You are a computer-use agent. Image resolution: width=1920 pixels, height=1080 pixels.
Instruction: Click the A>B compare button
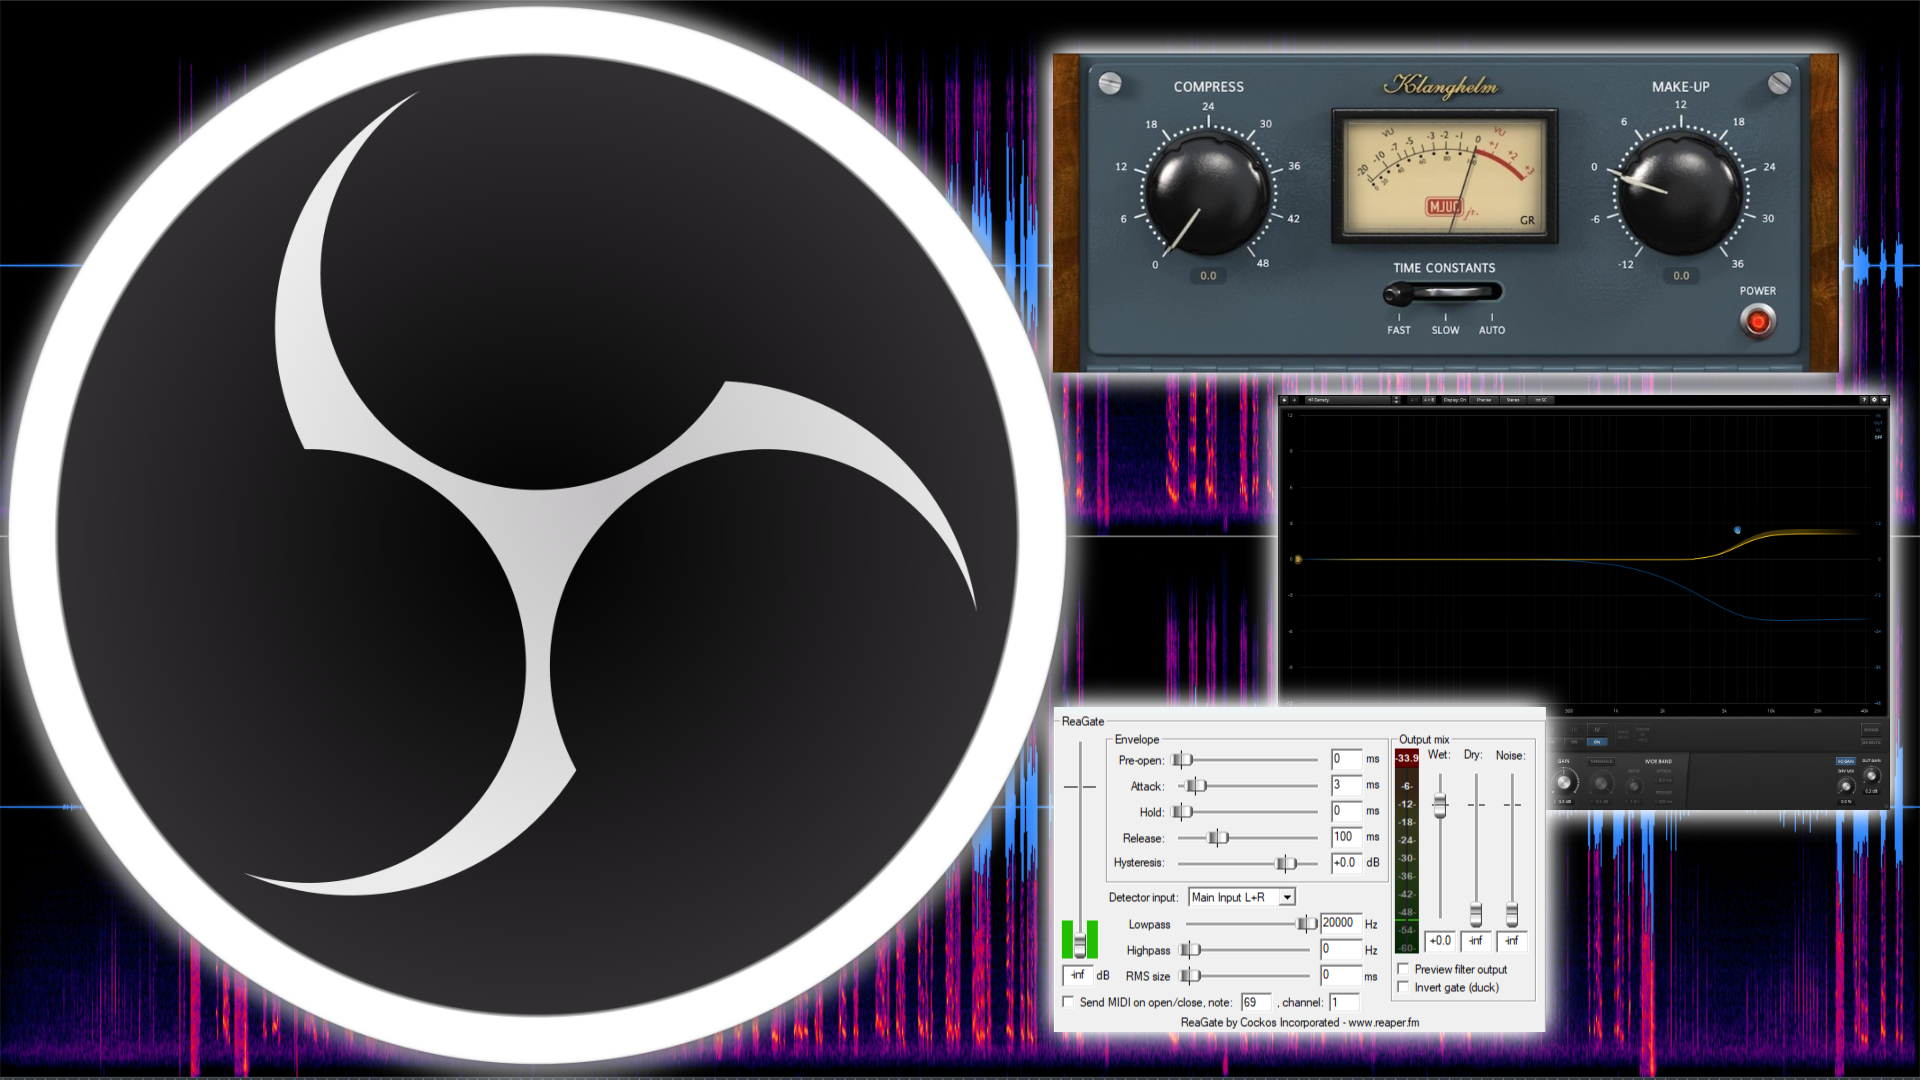click(1429, 400)
